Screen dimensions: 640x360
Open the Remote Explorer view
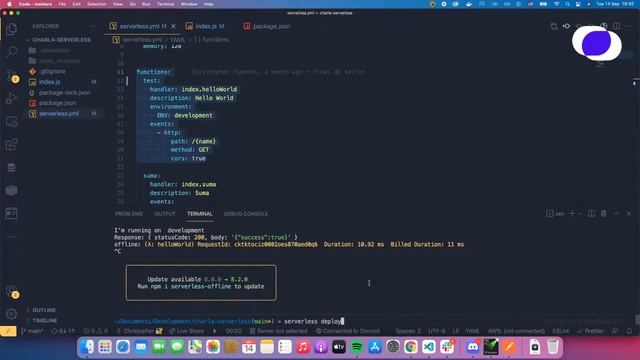pos(11,122)
